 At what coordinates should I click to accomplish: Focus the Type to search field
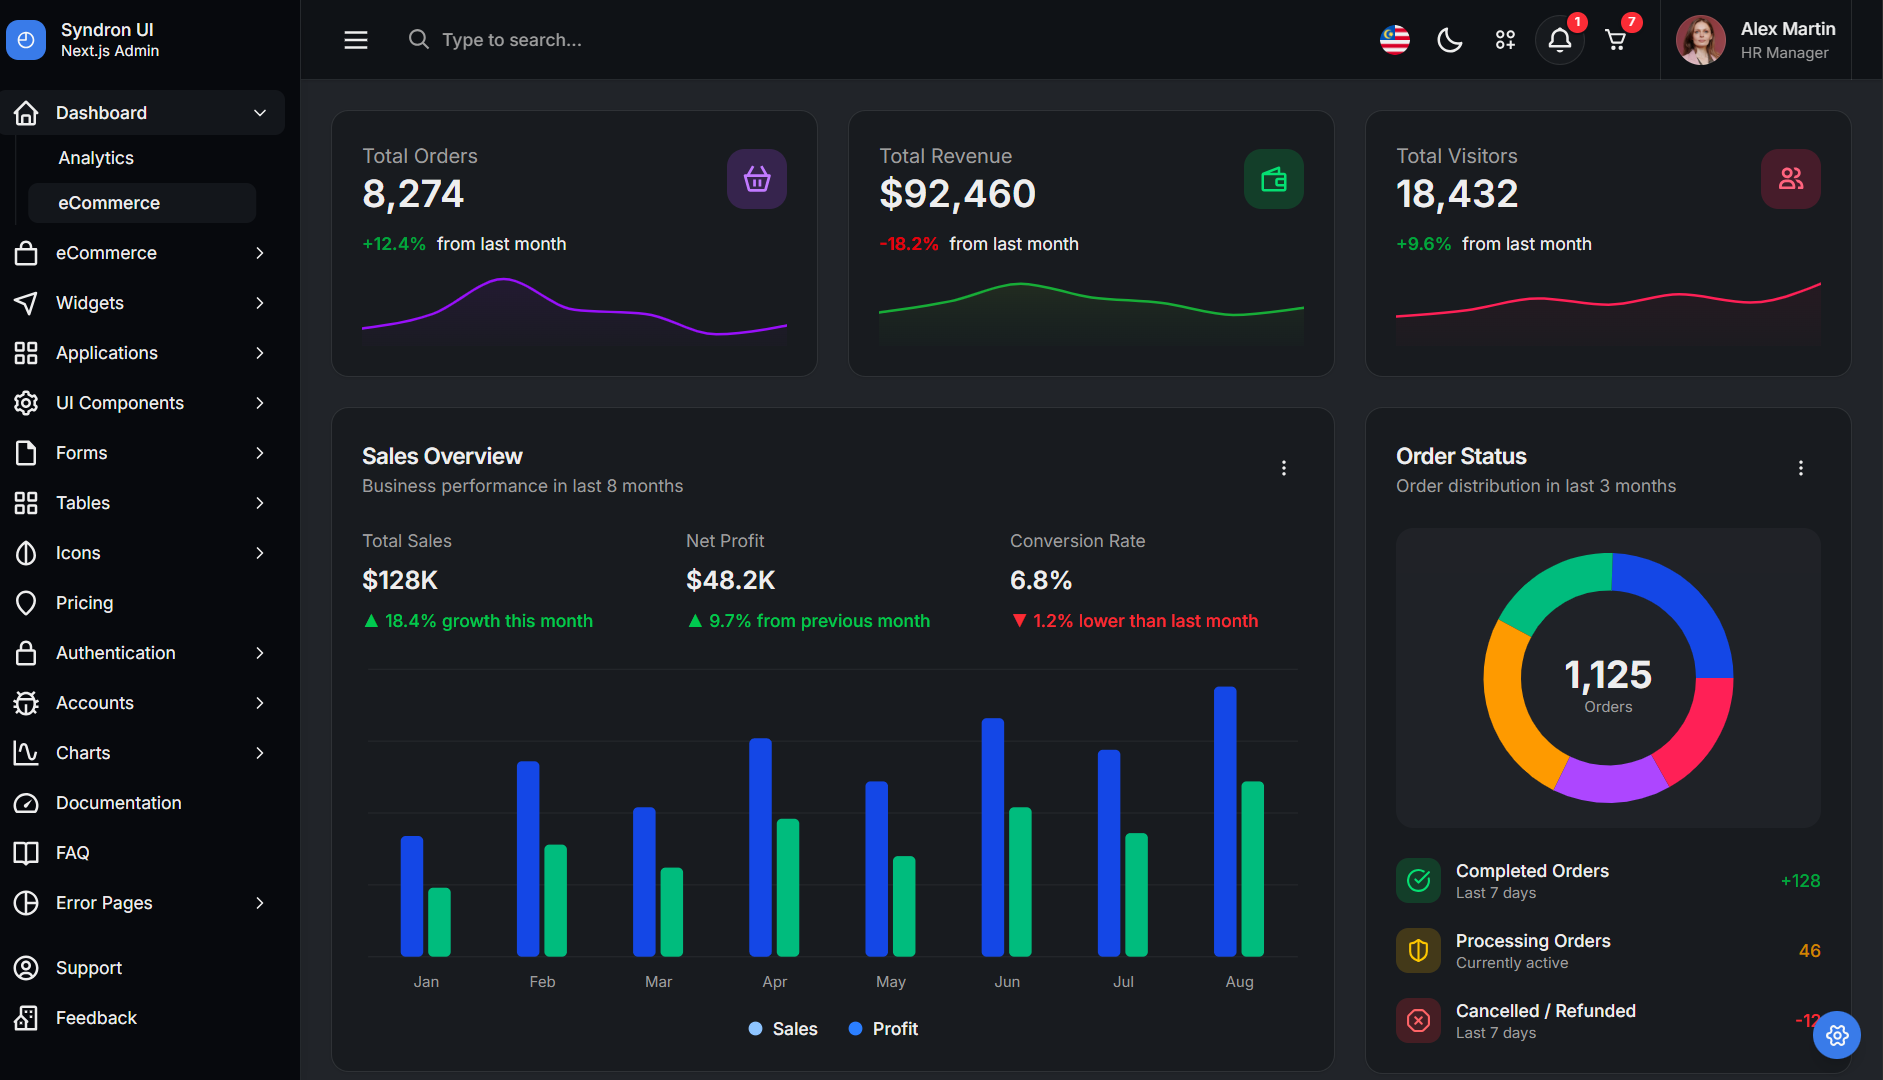point(512,40)
